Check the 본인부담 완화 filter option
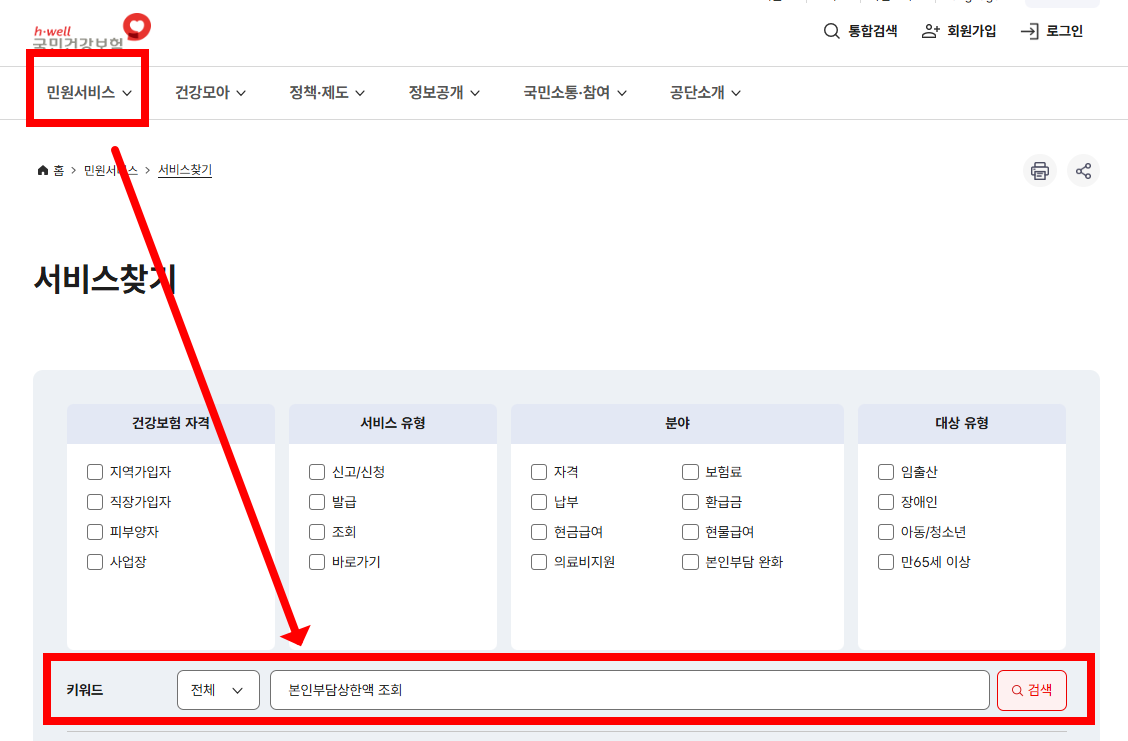1128x741 pixels. [x=690, y=561]
